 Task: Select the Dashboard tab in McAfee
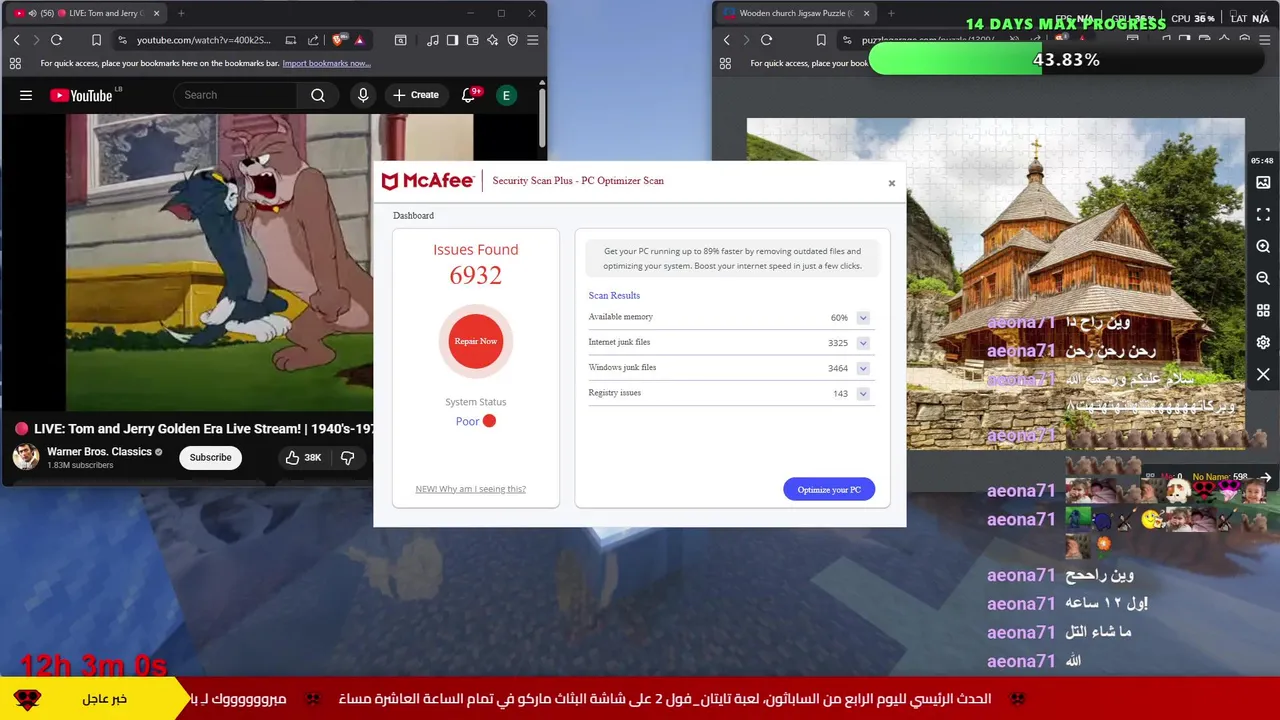pos(413,216)
